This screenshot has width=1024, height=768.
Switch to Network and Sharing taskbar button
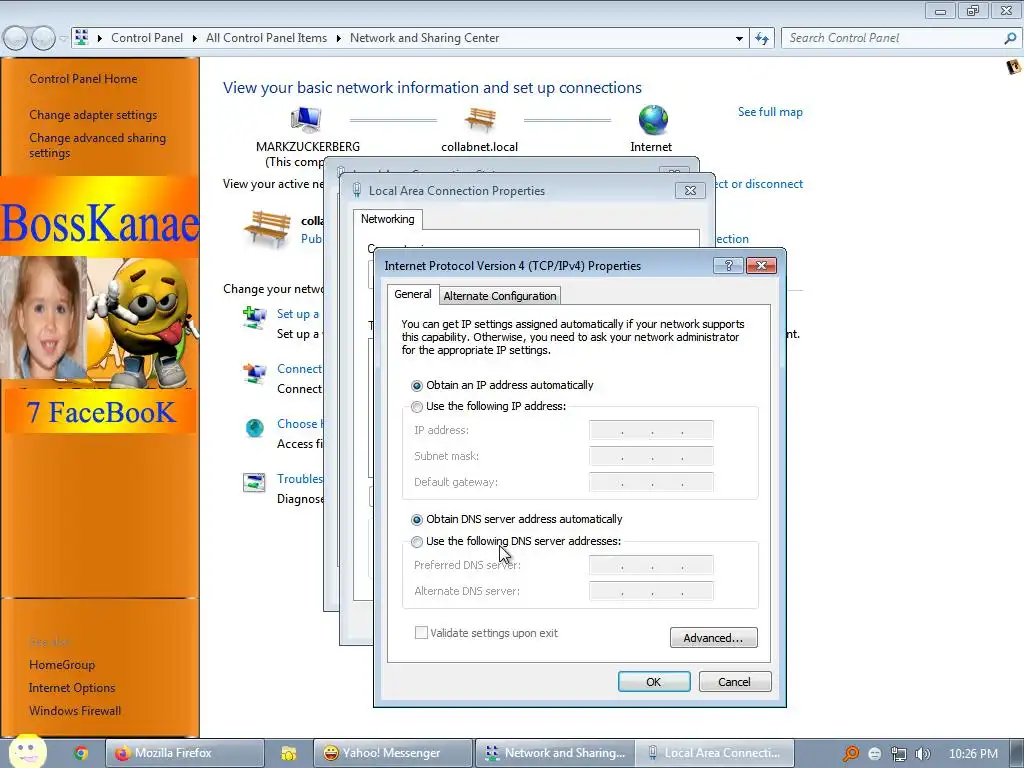[554, 753]
